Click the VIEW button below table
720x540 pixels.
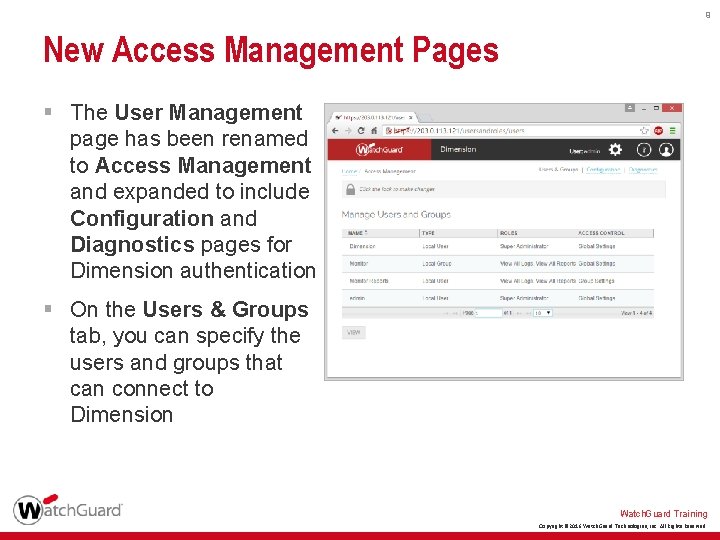(354, 332)
